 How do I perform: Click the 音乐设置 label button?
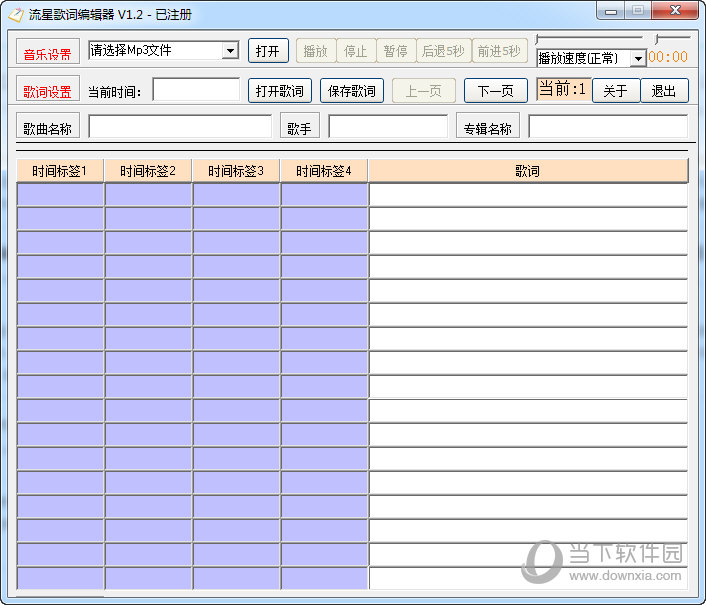pos(48,51)
